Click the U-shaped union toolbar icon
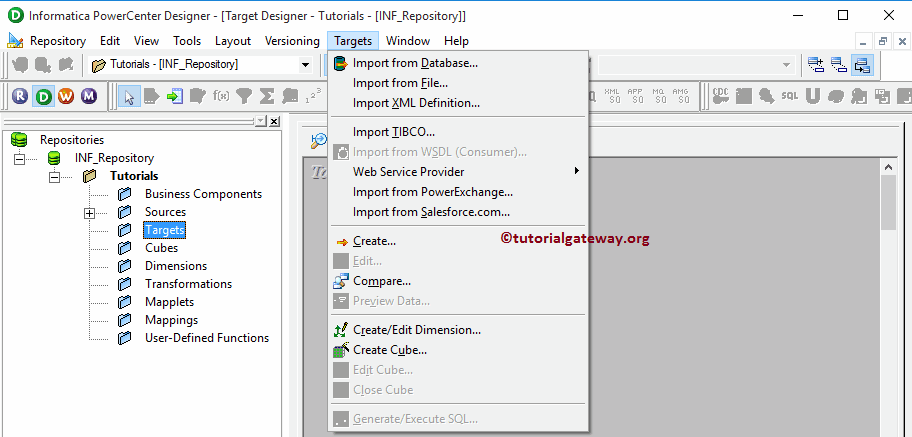Viewport: 912px width, 437px height. point(813,96)
